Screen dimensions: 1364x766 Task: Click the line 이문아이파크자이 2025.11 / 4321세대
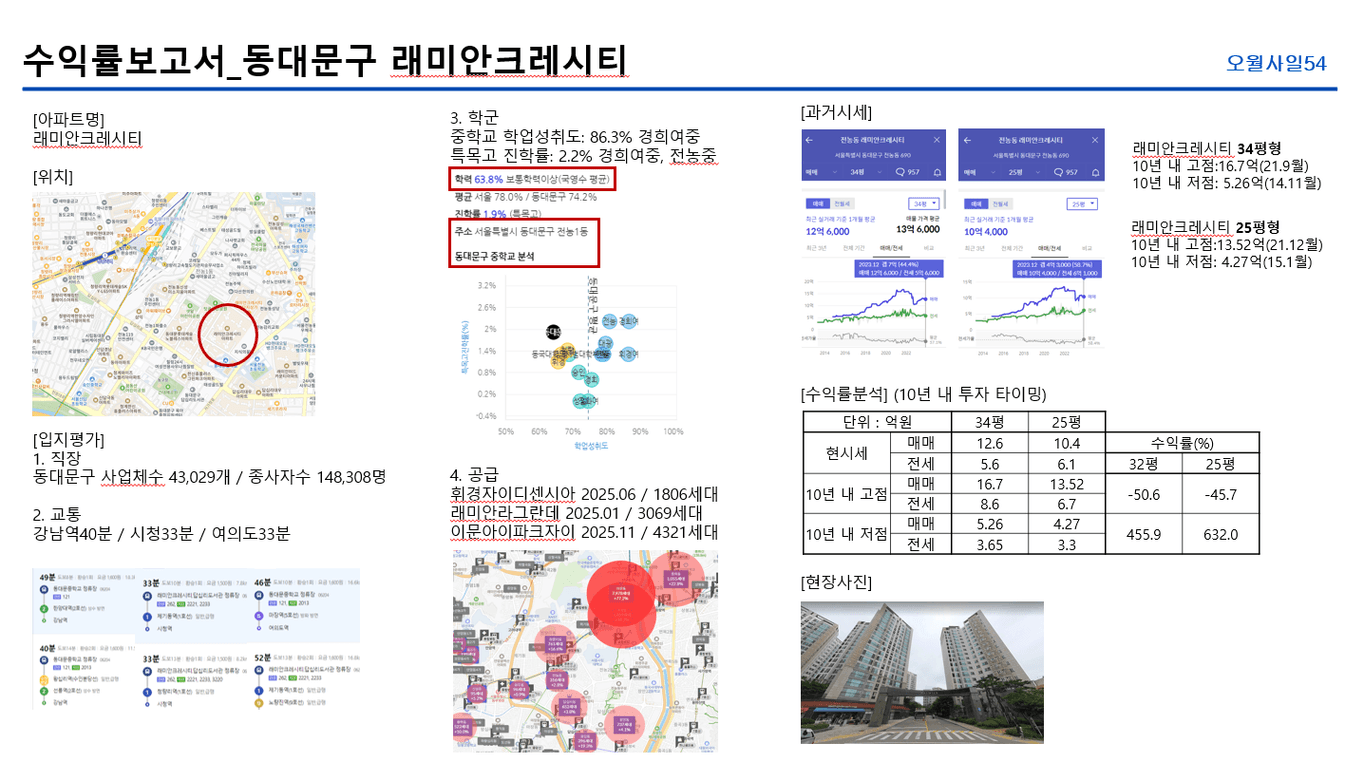pyautogui.click(x=584, y=533)
